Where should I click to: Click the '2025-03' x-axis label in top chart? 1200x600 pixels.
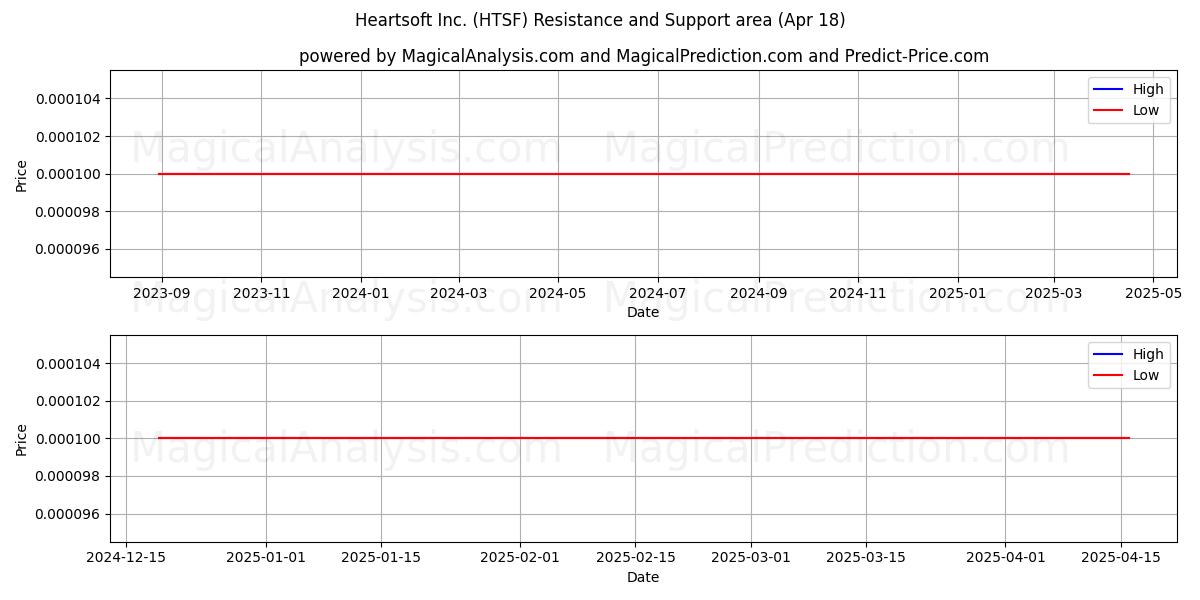tap(1054, 295)
